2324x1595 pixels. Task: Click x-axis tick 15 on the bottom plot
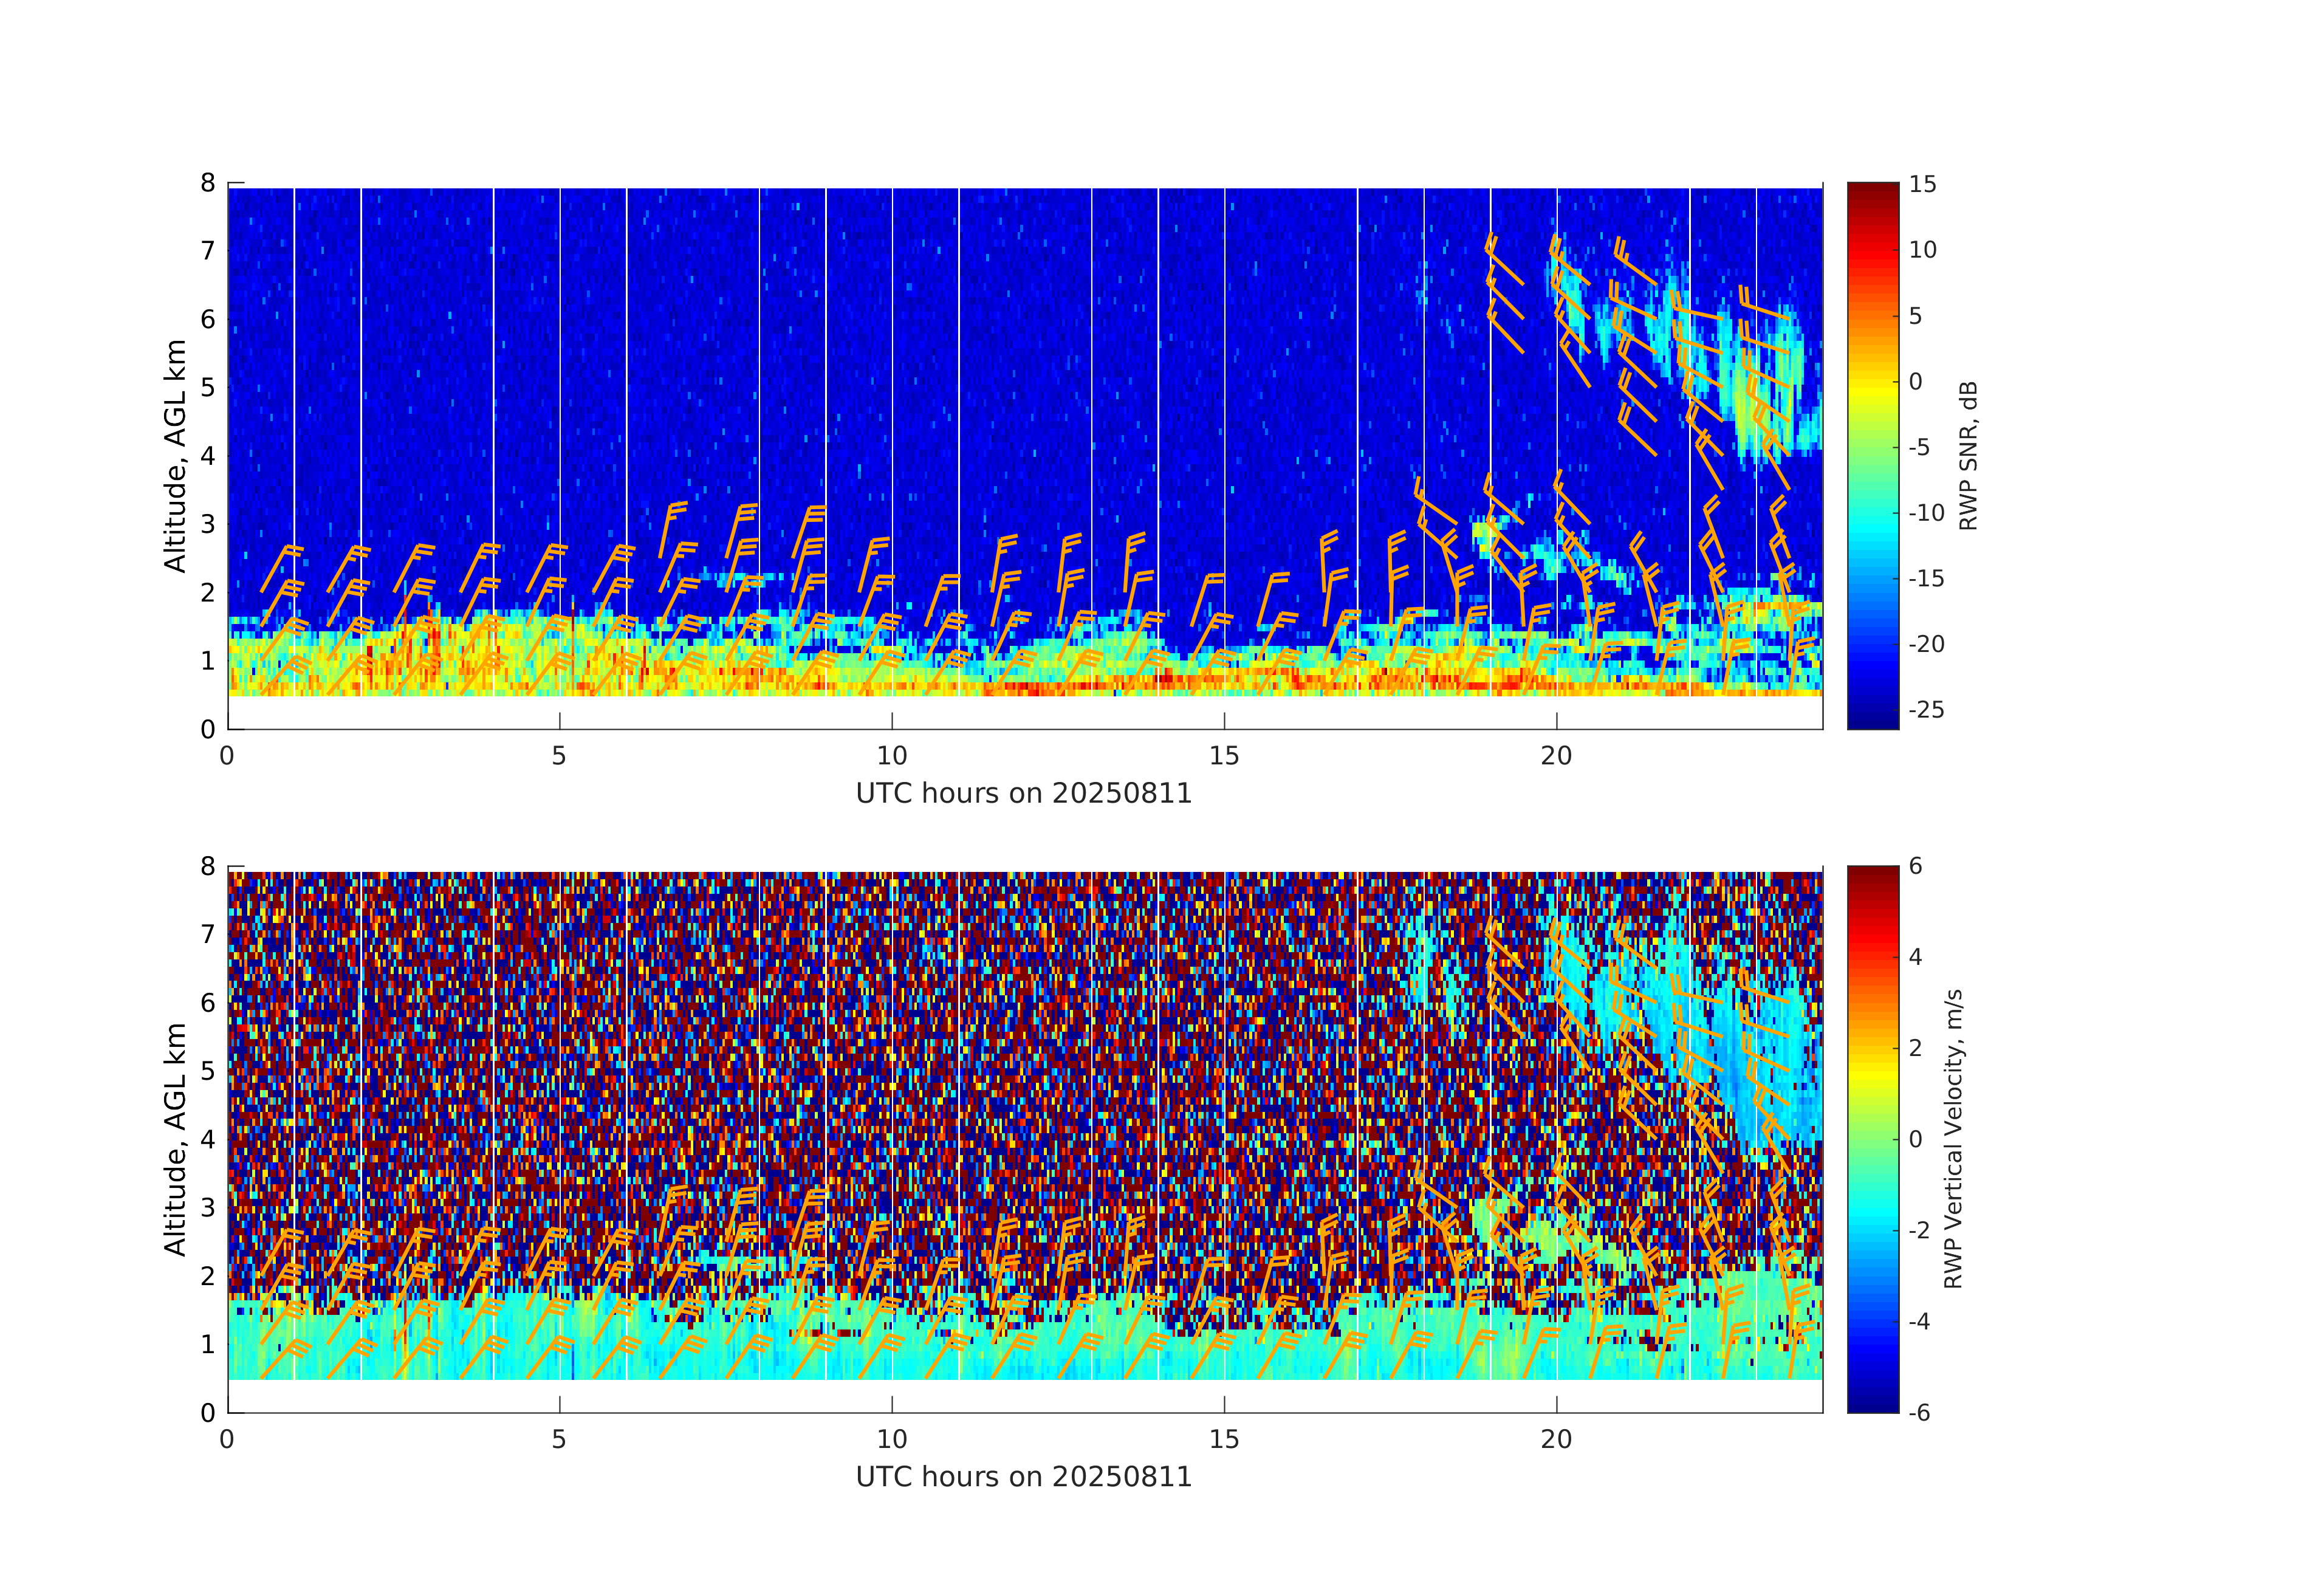pos(1224,1440)
